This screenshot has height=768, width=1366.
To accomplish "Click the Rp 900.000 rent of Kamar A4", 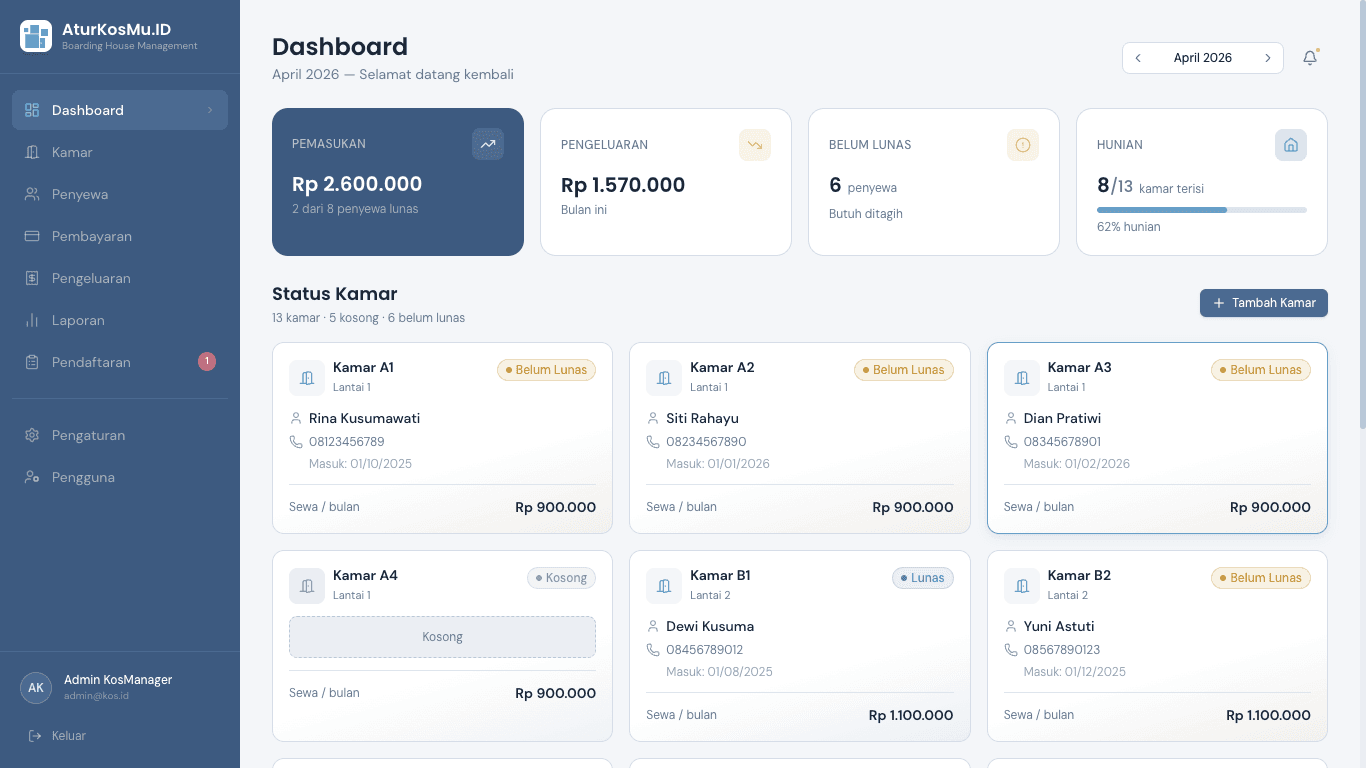I will click(x=555, y=693).
